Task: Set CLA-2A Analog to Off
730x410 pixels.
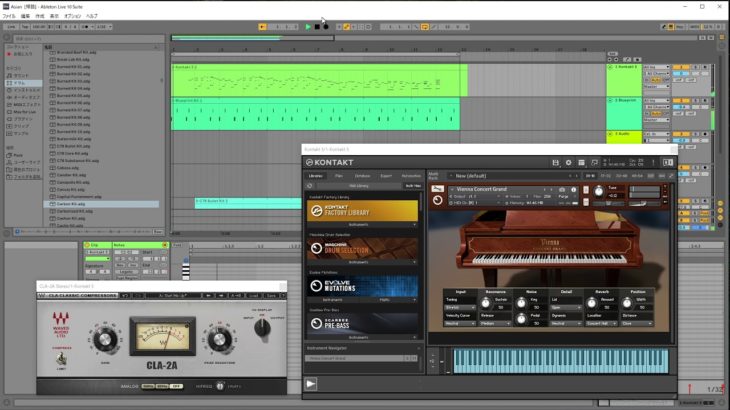Action: (176, 386)
